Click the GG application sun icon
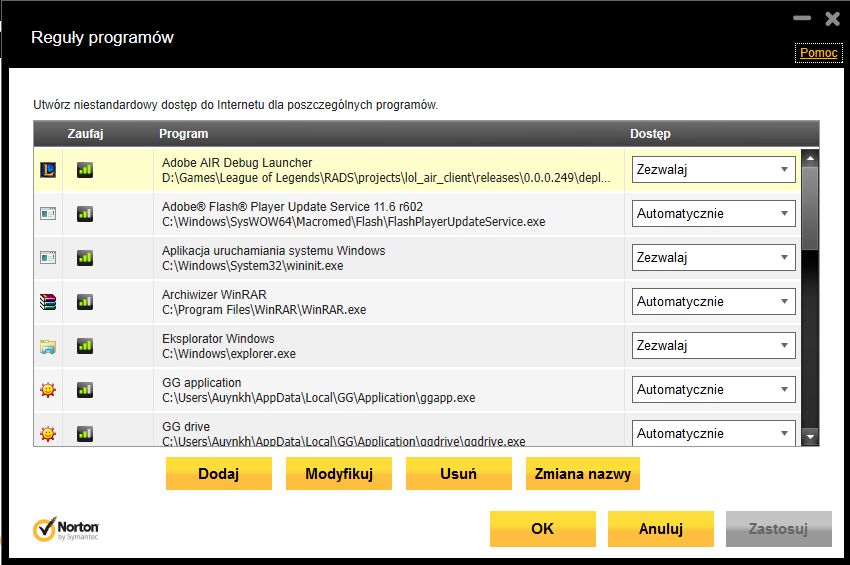 coord(48,390)
